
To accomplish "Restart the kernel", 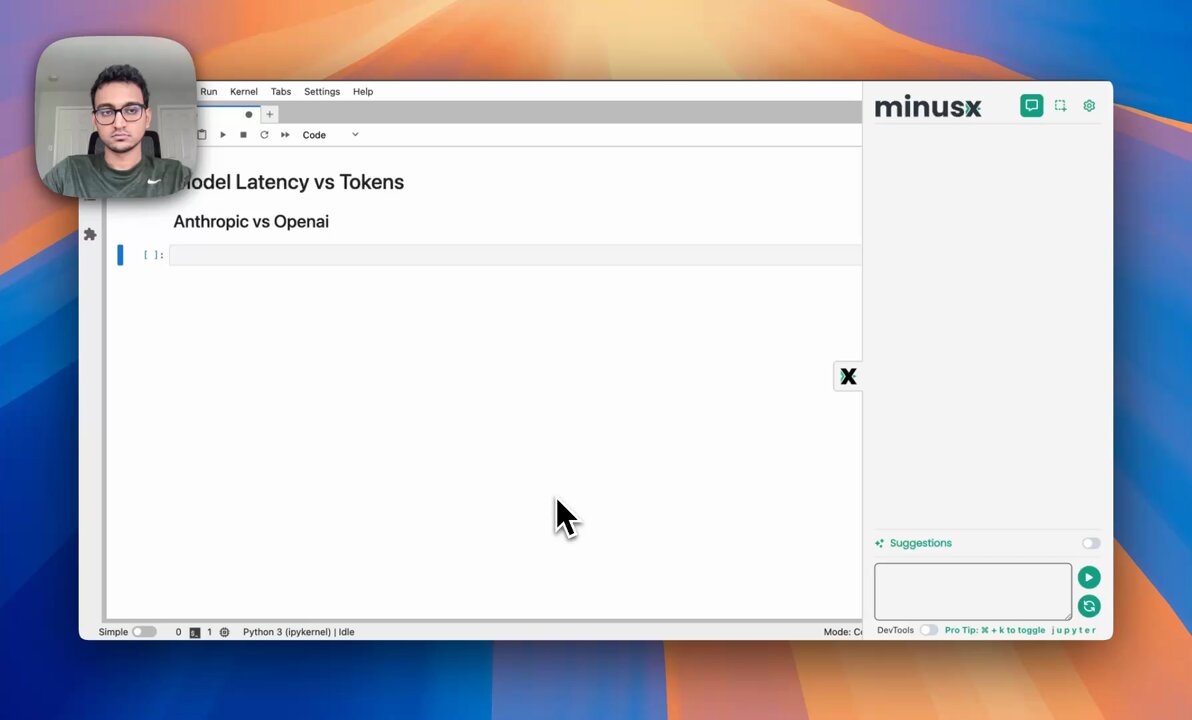I will 264,135.
